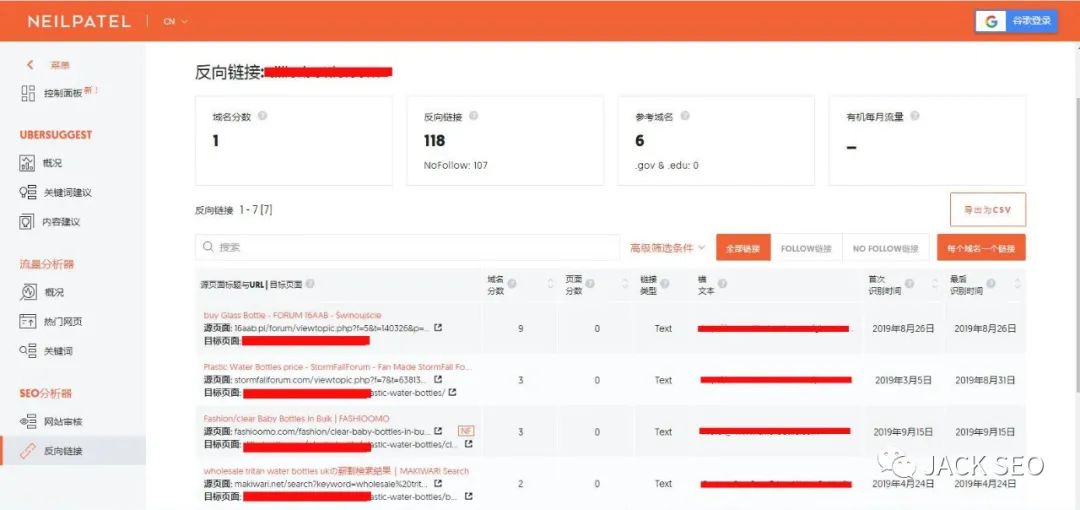
Task: Click help icon in 锚文本 column header
Action: [x=722, y=284]
